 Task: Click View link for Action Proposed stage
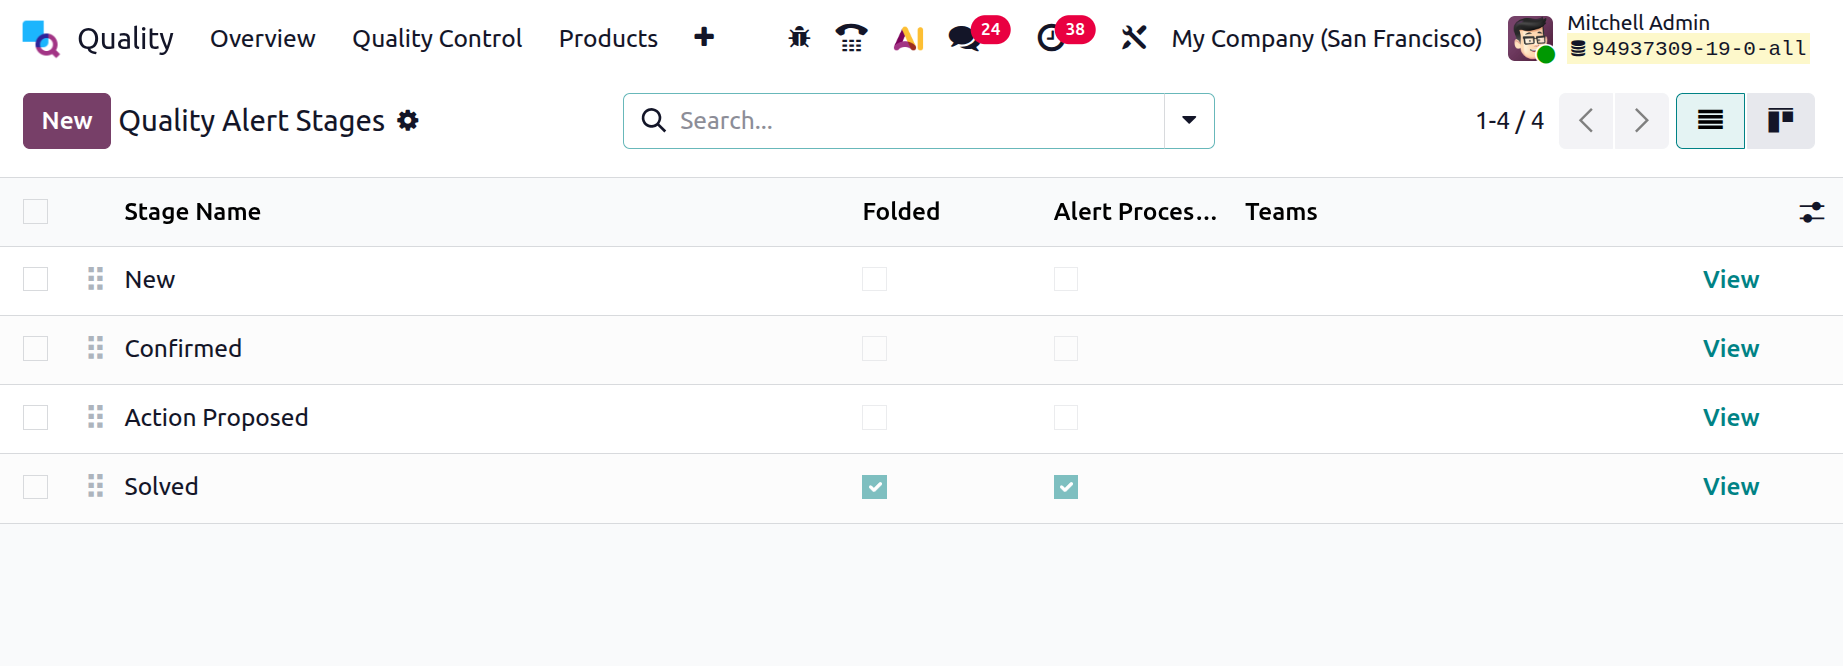point(1730,418)
